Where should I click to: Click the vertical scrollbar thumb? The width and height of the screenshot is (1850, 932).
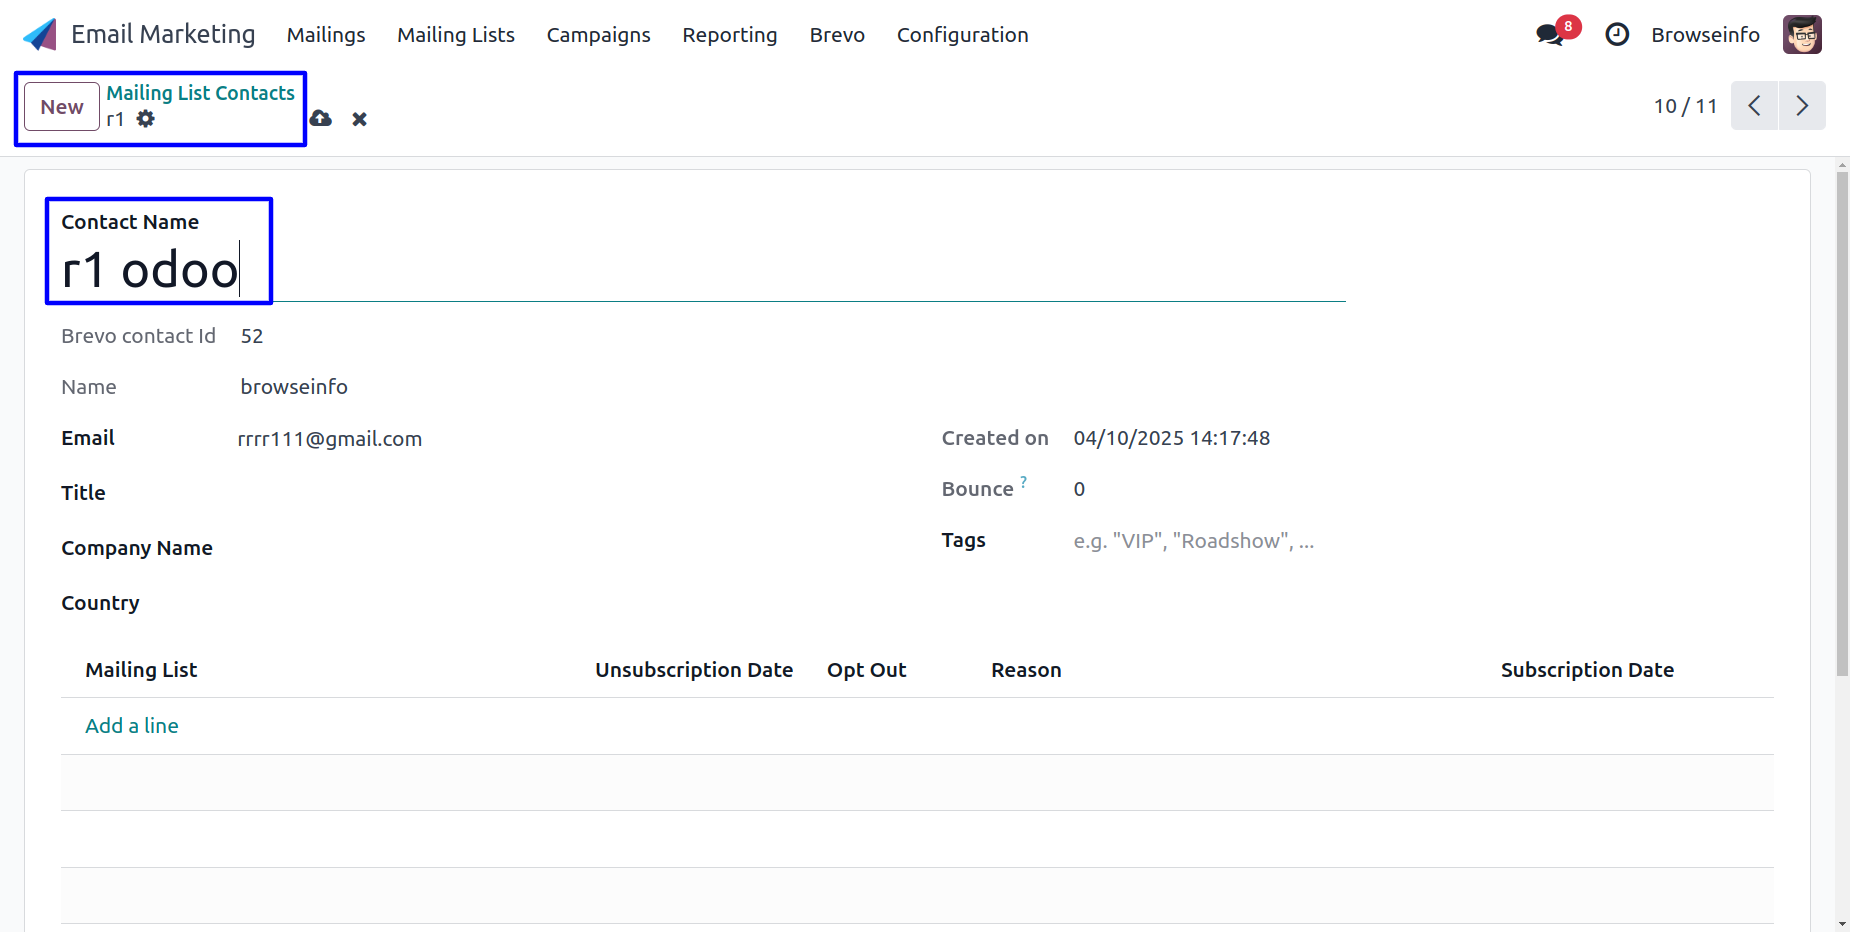tap(1842, 424)
